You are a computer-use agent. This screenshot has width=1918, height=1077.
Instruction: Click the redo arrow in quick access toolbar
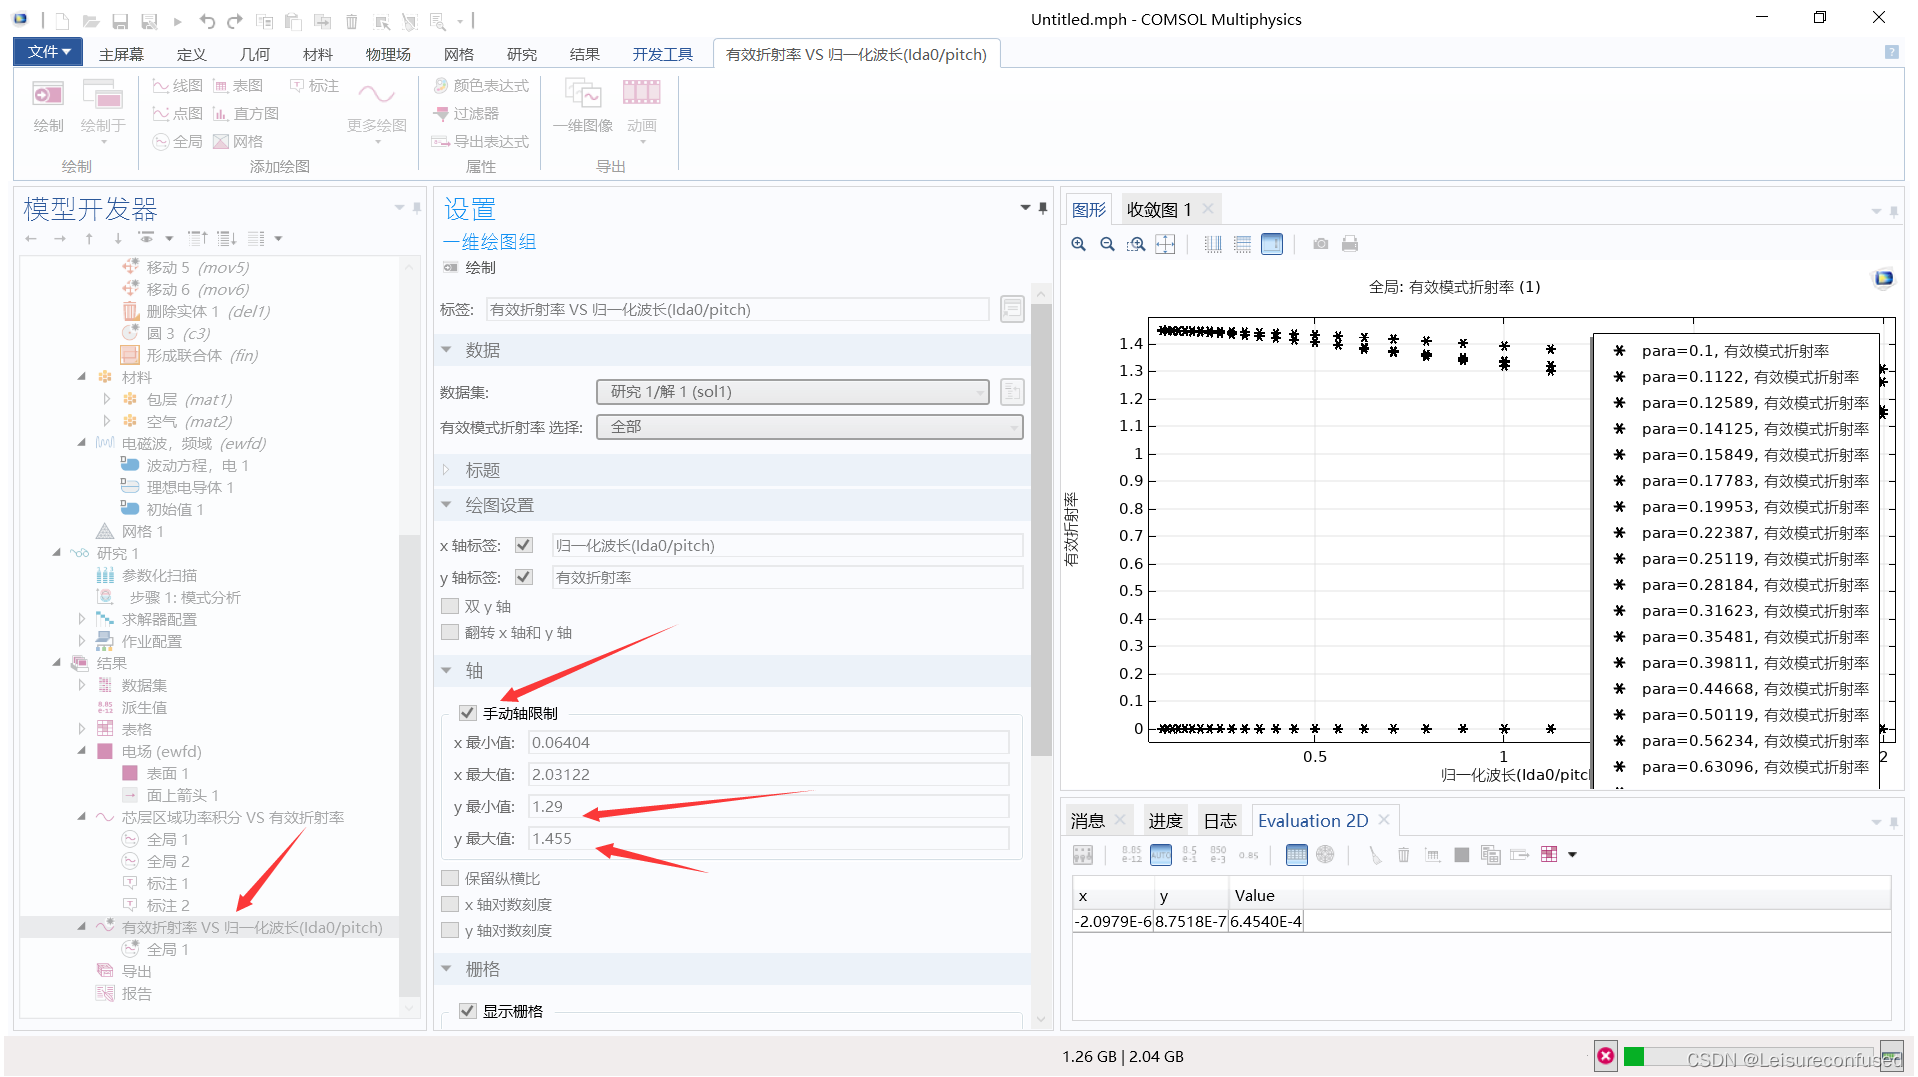tap(235, 21)
